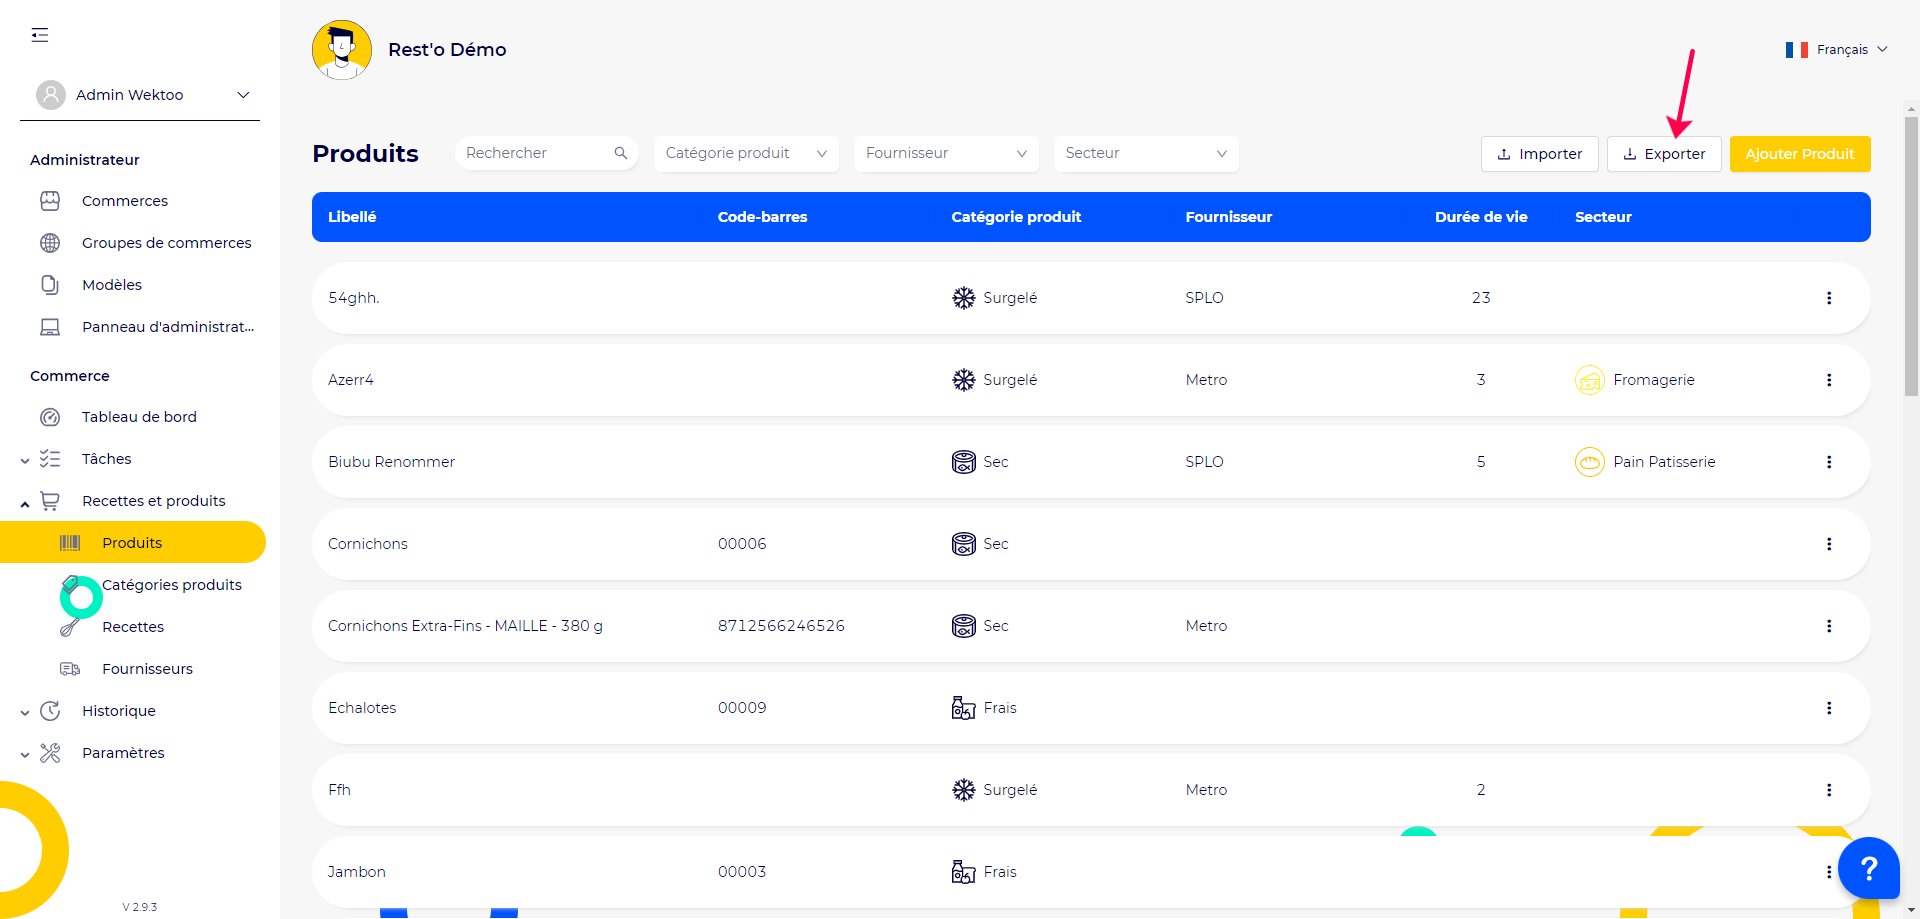Collapse sidebar with the hamburger menu icon
This screenshot has height=919, width=1920.
[x=40, y=36]
